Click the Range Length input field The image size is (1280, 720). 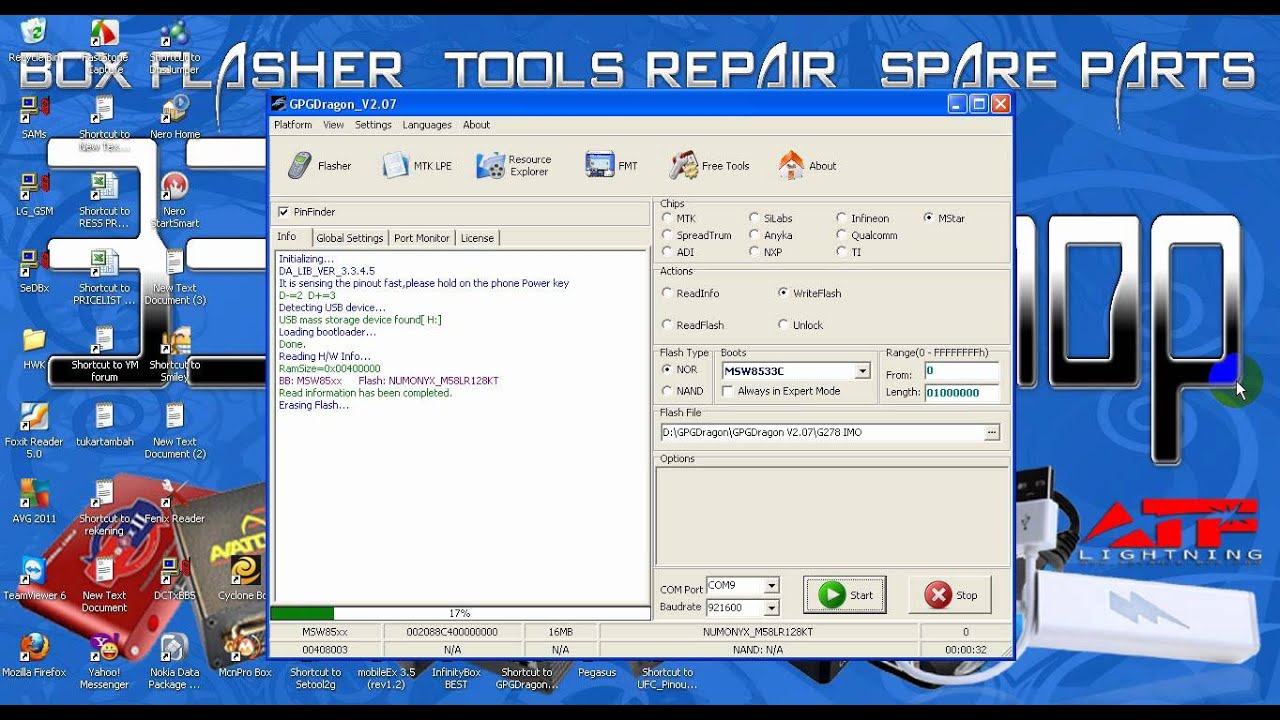tap(961, 393)
